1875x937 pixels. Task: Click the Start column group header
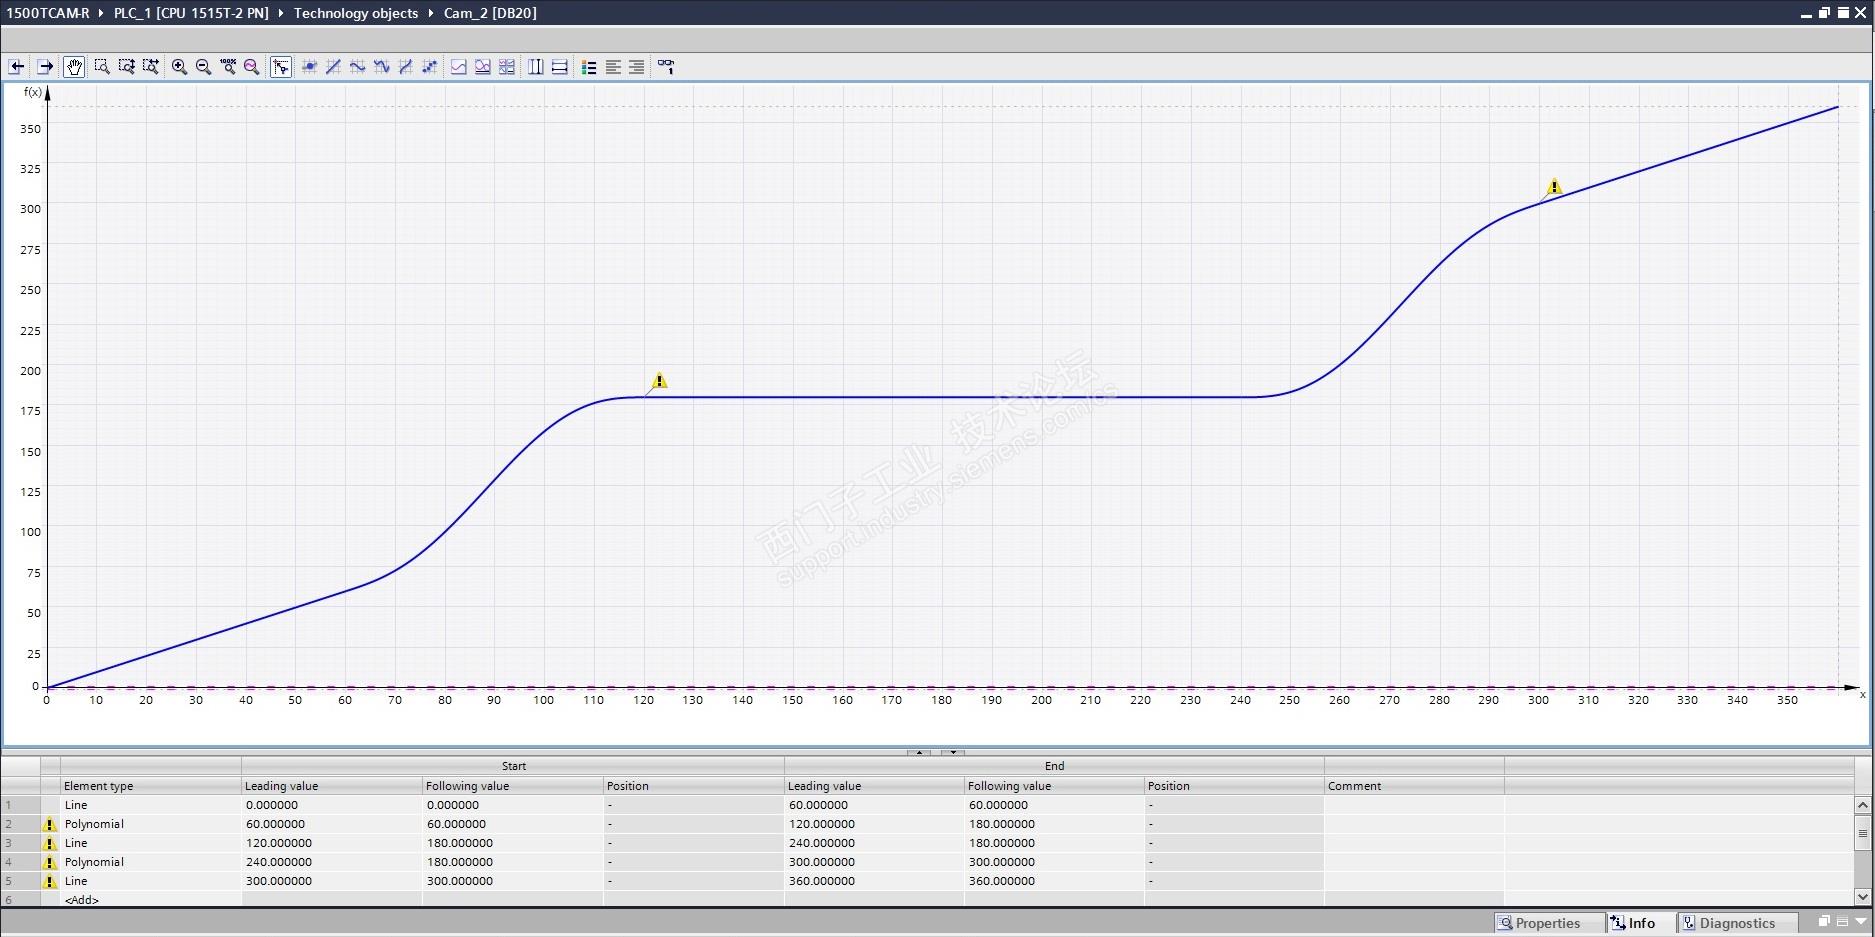point(513,766)
